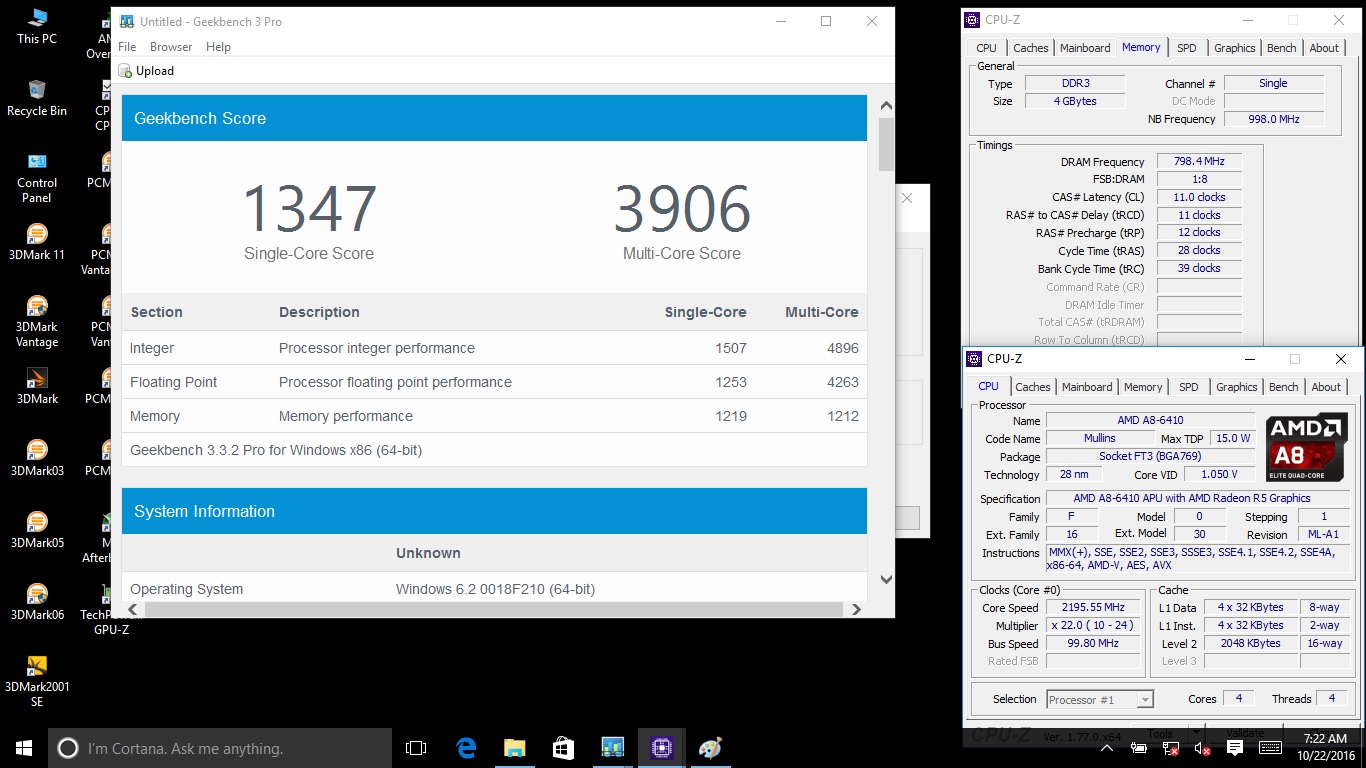
Task: Open the Geekbench Browser menu
Action: [171, 47]
